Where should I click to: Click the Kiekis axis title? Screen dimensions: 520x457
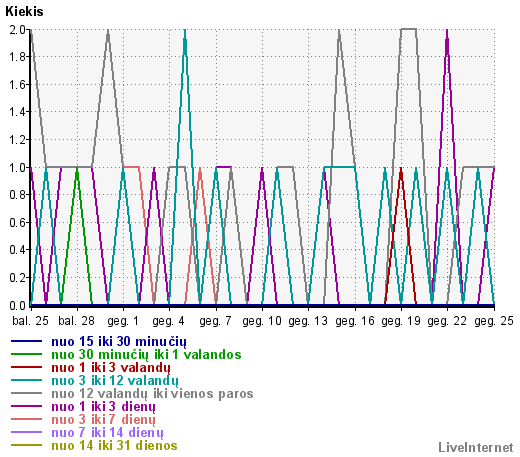[x=24, y=12]
